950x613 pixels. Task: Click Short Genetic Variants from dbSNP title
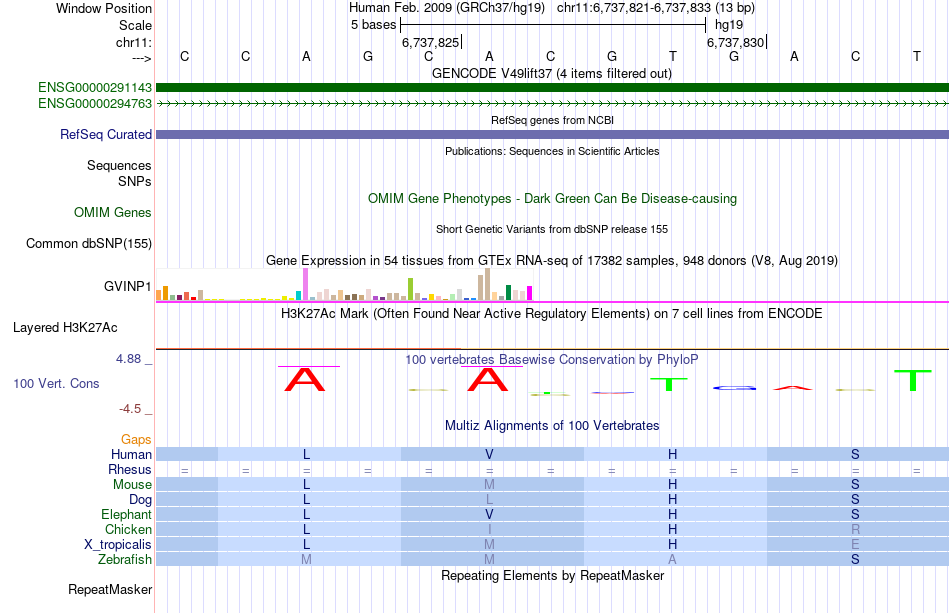(552, 230)
